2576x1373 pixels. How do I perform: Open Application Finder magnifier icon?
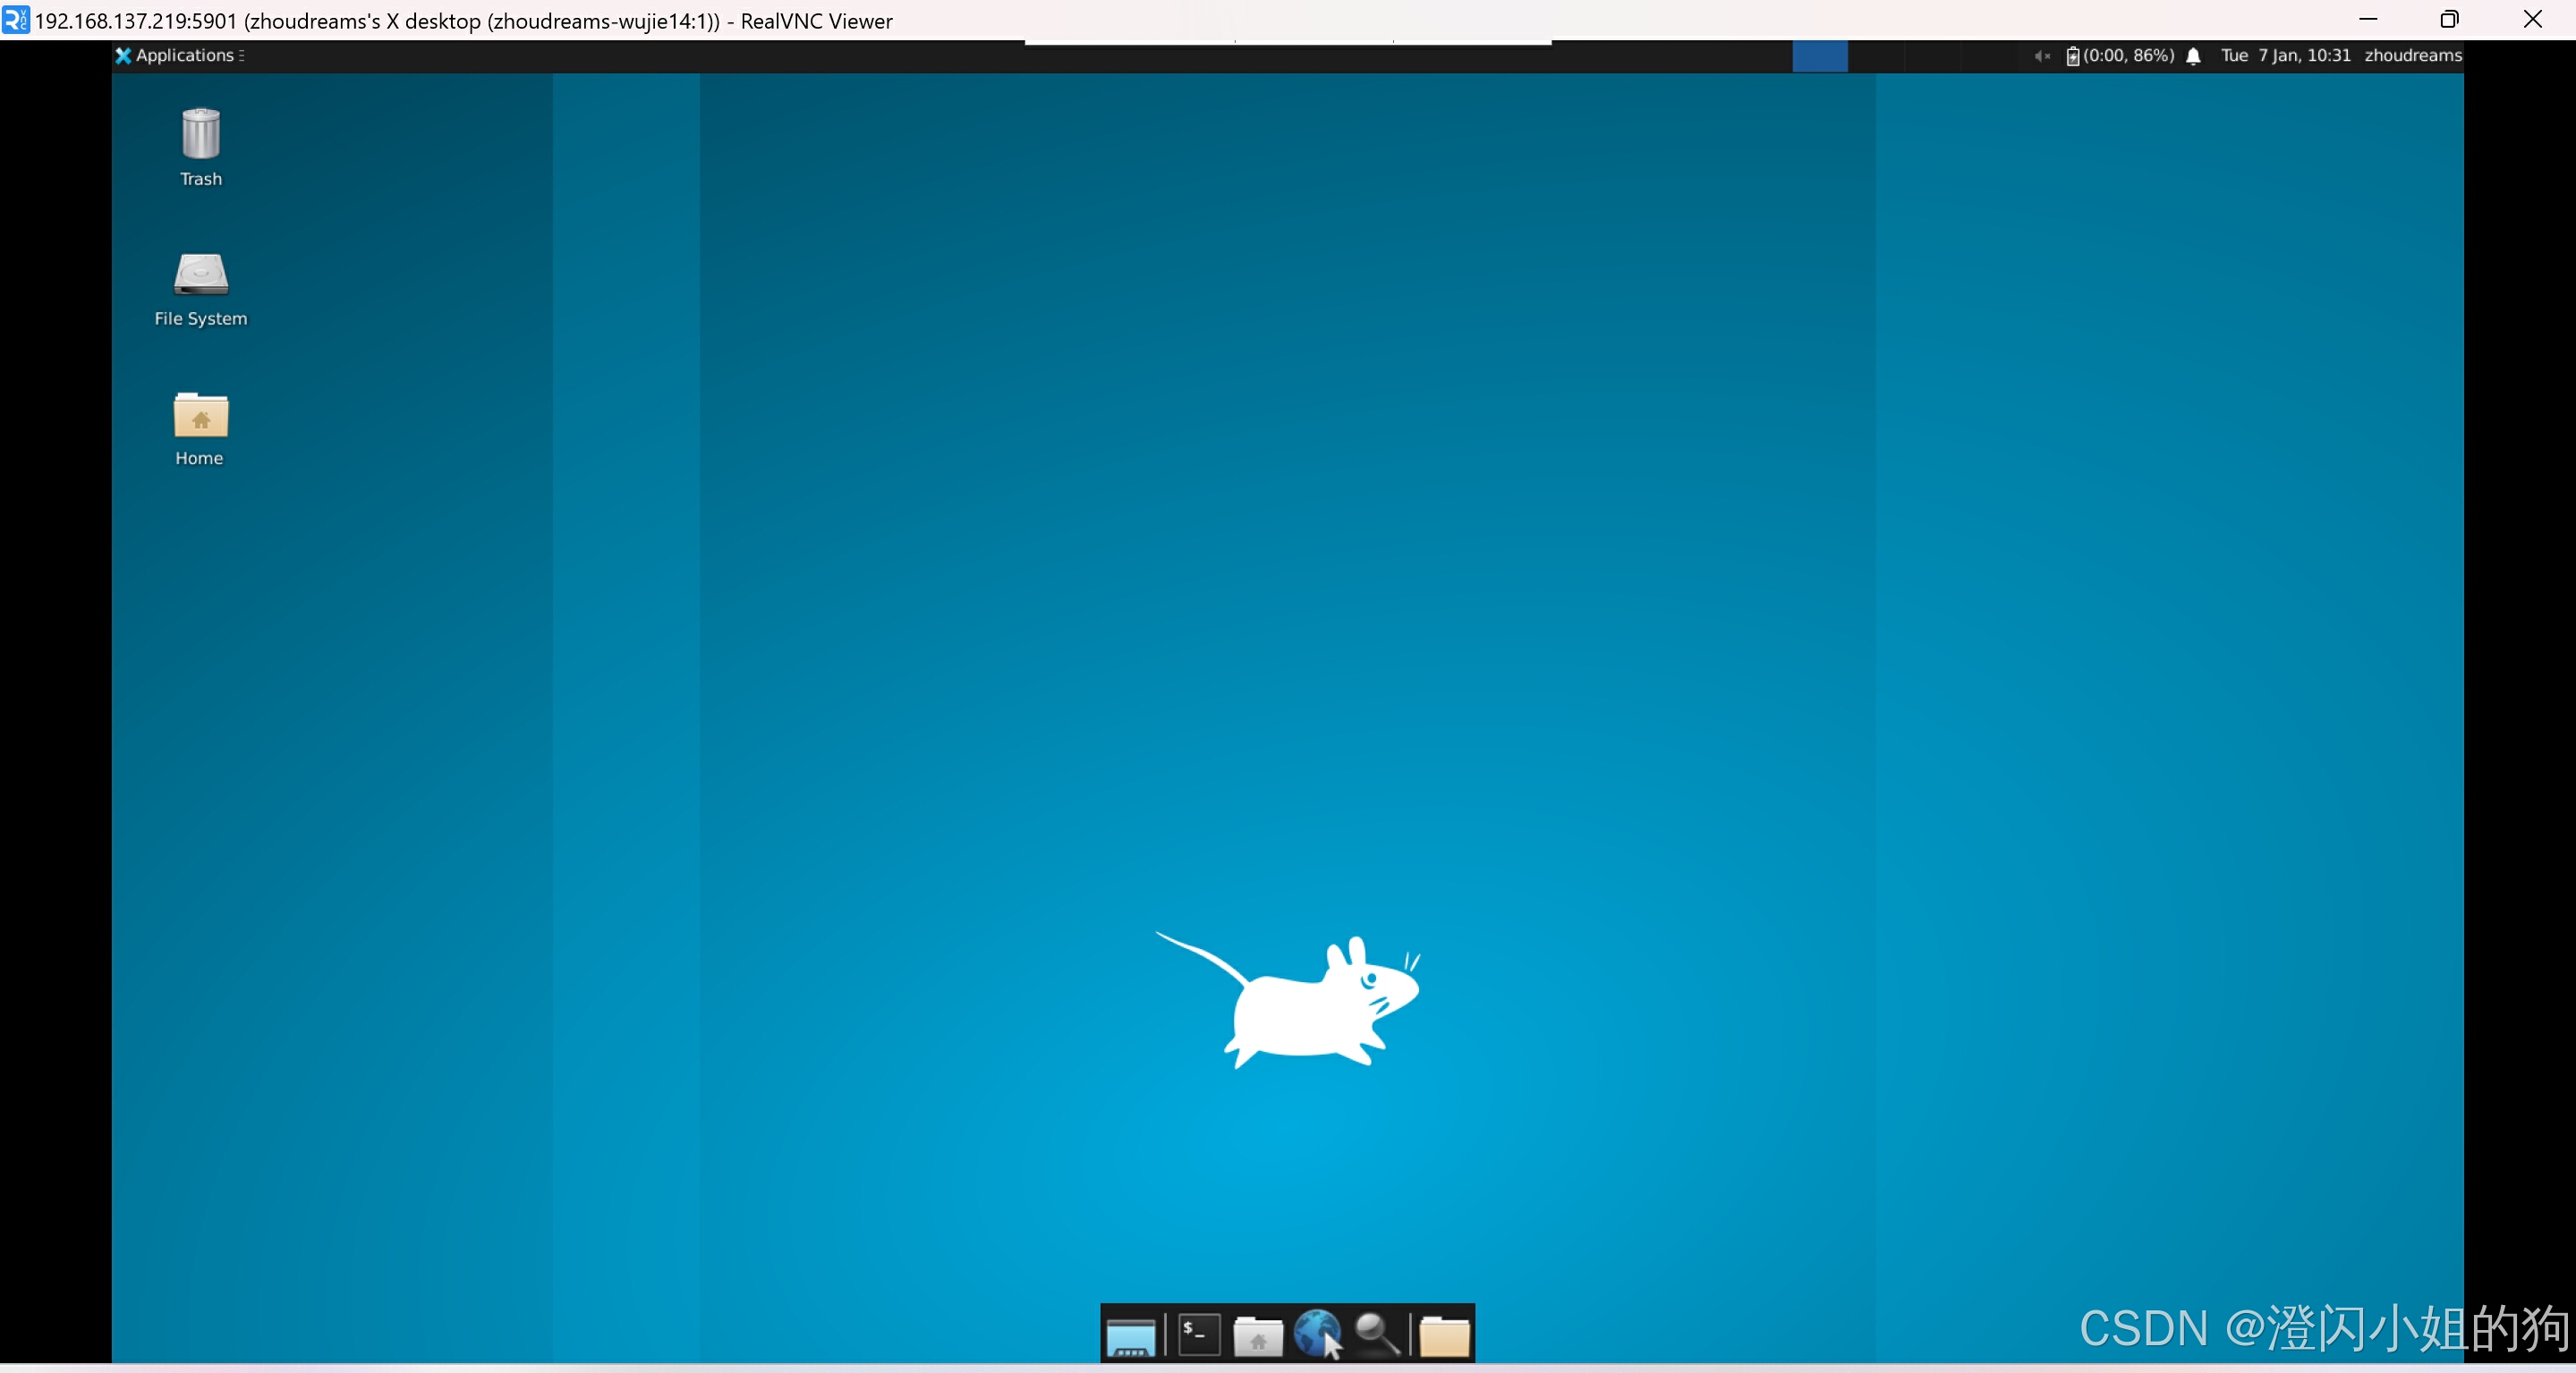1377,1334
